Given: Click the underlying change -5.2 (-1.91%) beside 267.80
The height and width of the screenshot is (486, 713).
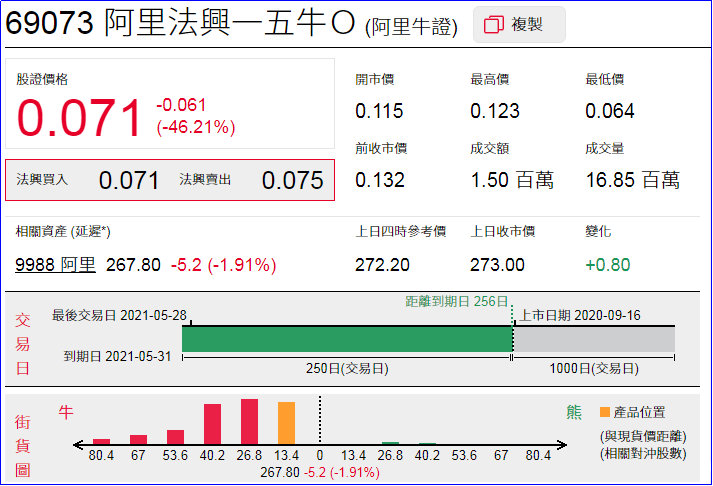Looking at the screenshot, I should 223,265.
